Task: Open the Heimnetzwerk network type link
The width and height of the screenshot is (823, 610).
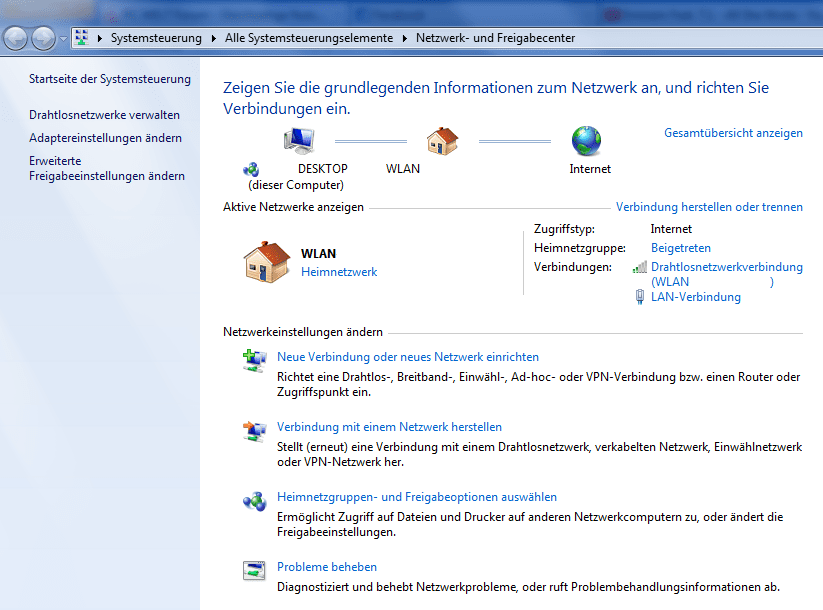Action: [x=339, y=272]
